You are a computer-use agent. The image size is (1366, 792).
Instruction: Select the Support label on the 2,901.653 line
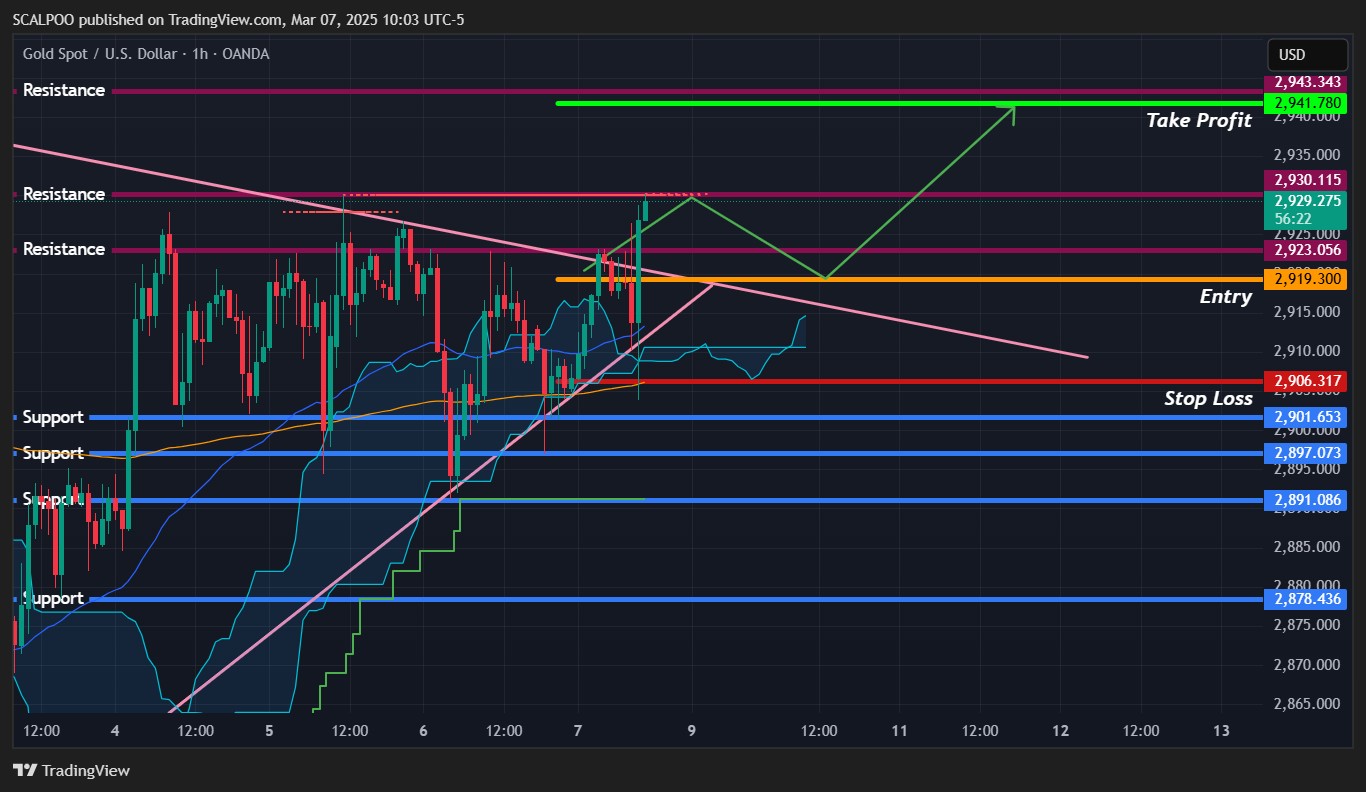[x=53, y=417]
